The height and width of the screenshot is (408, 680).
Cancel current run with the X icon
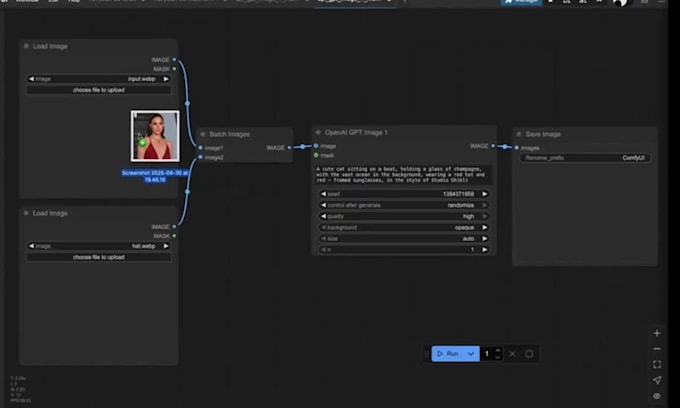[512, 354]
